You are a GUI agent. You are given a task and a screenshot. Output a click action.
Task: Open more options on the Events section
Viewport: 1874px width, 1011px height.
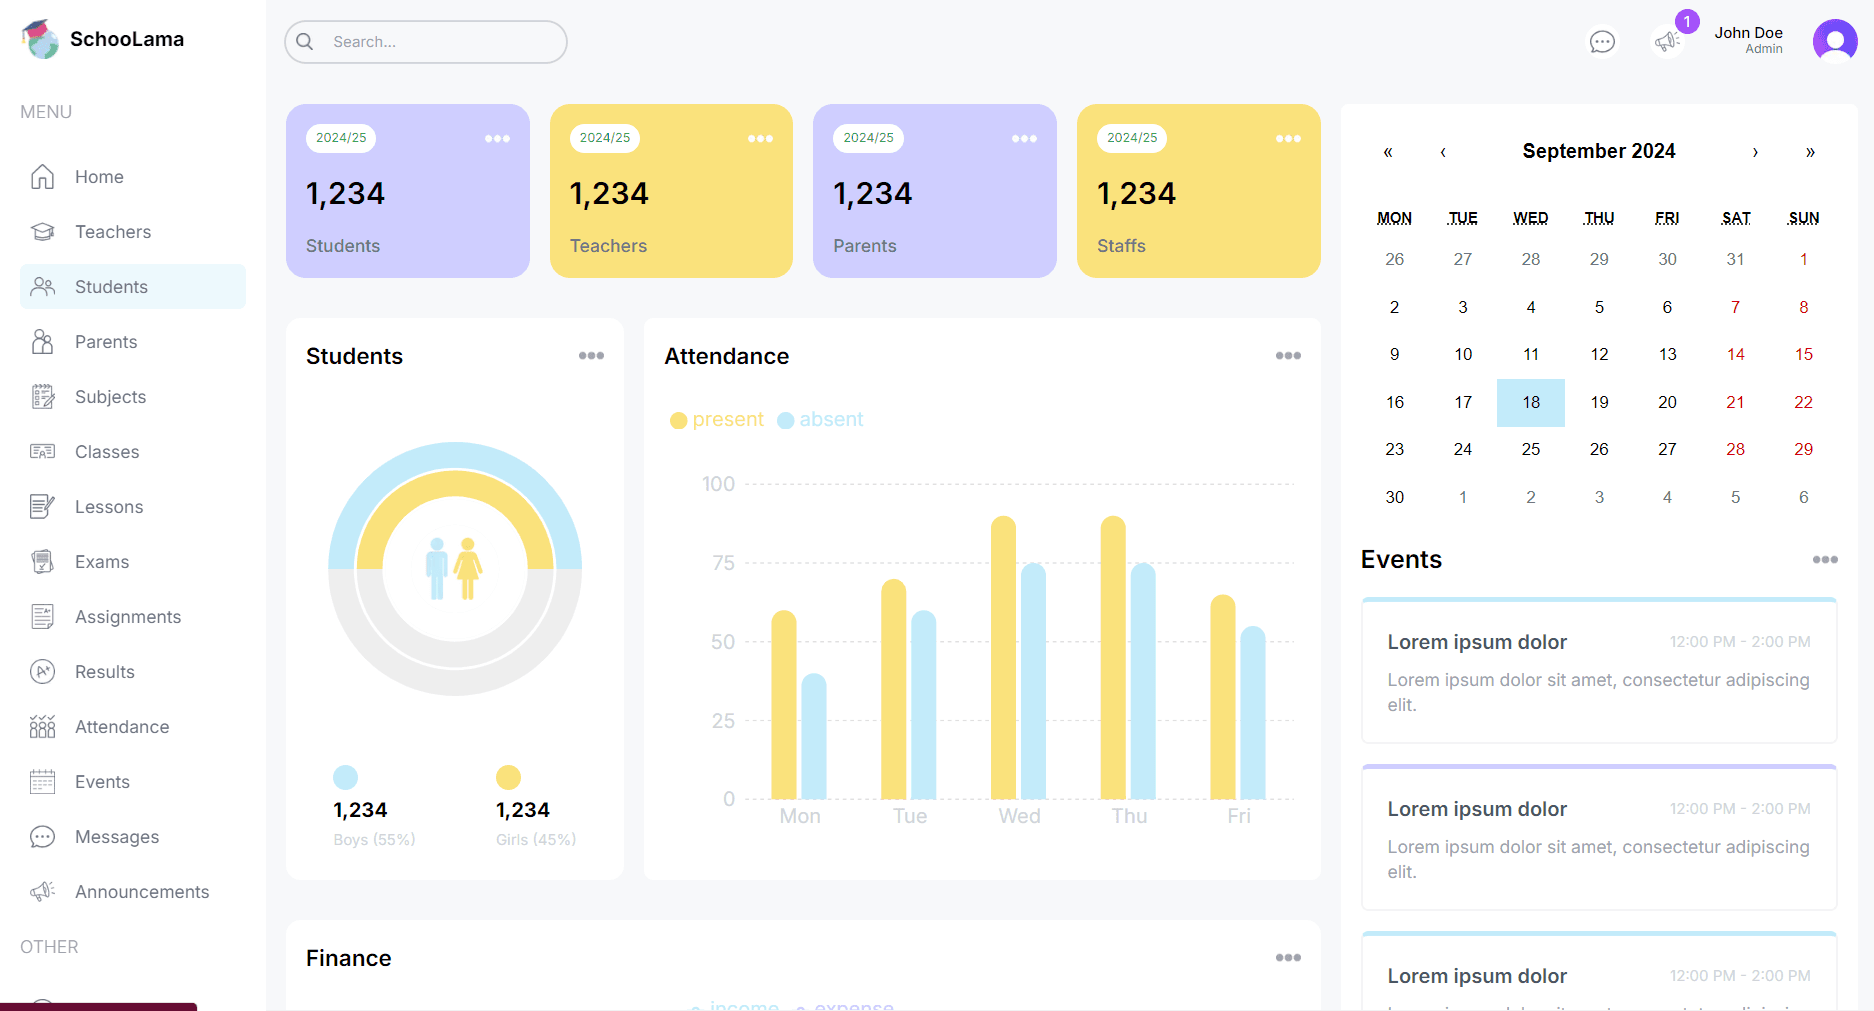tap(1824, 560)
